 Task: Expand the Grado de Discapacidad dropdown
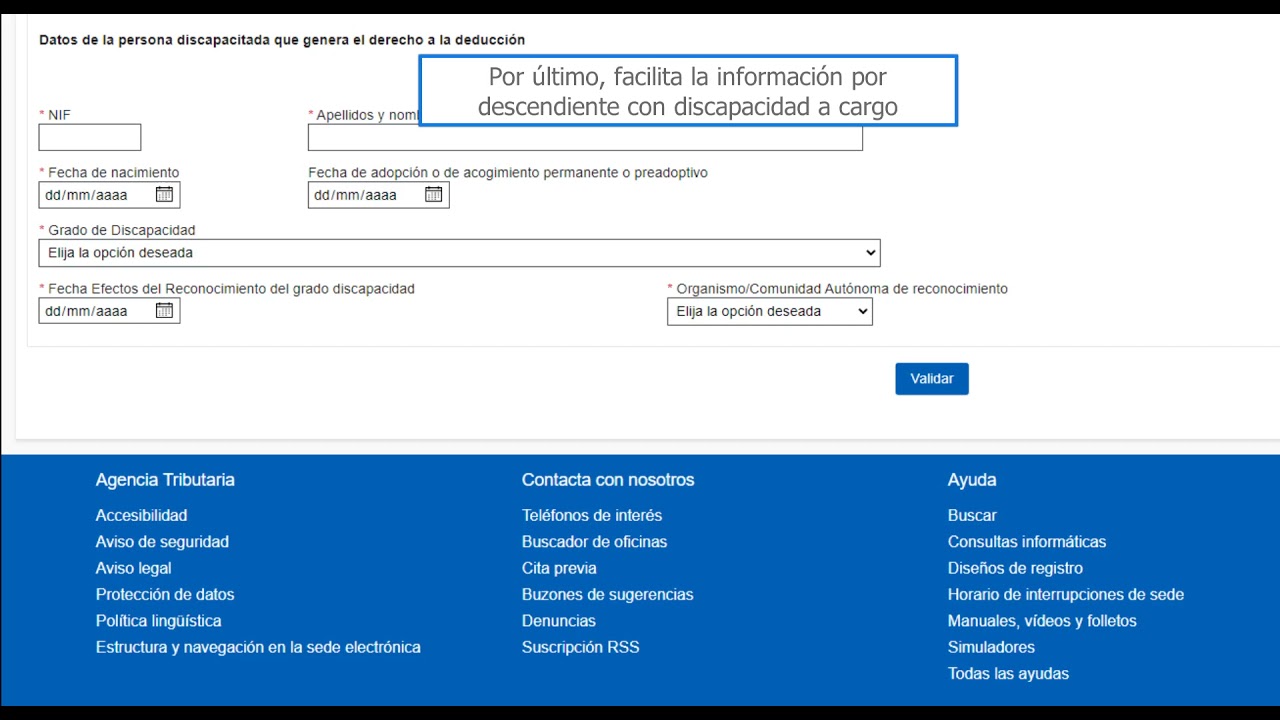pos(459,253)
